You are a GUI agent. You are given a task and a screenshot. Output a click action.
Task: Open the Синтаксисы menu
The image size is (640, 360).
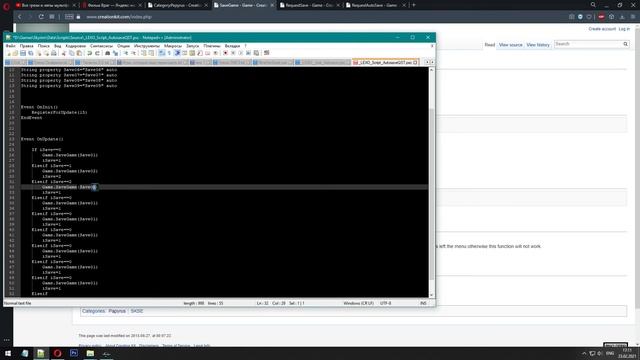101,46
